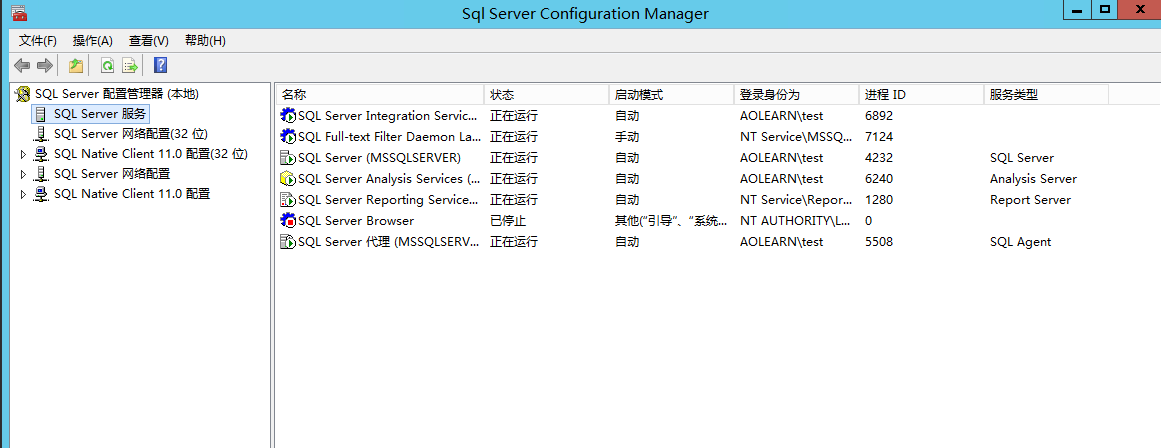This screenshot has height=448, width=1161.
Task: Open the 操作(A) menu
Action: click(x=93, y=41)
